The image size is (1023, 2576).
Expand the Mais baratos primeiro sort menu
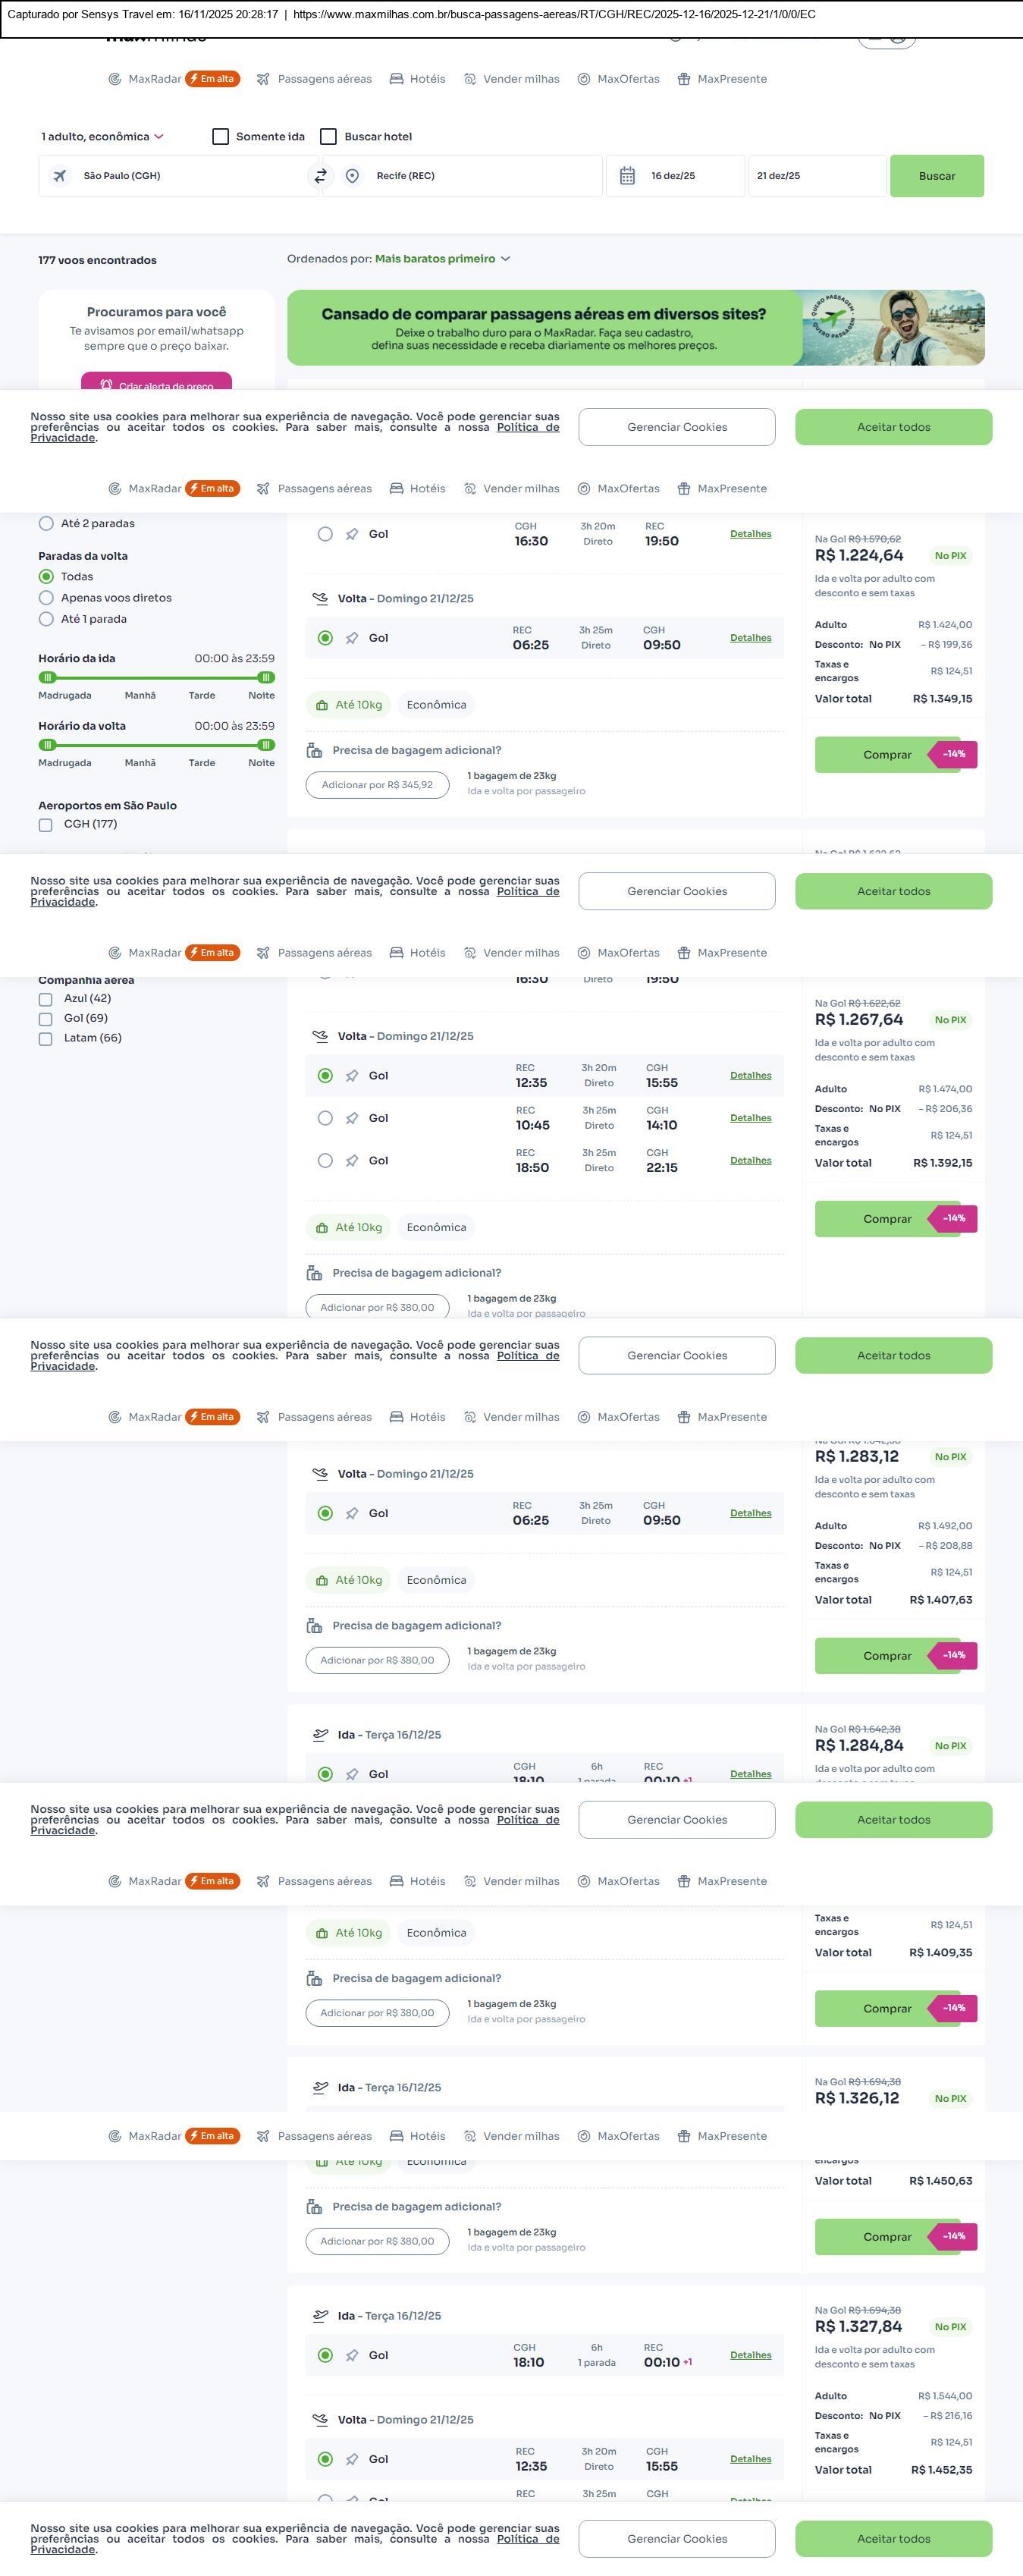click(x=442, y=259)
